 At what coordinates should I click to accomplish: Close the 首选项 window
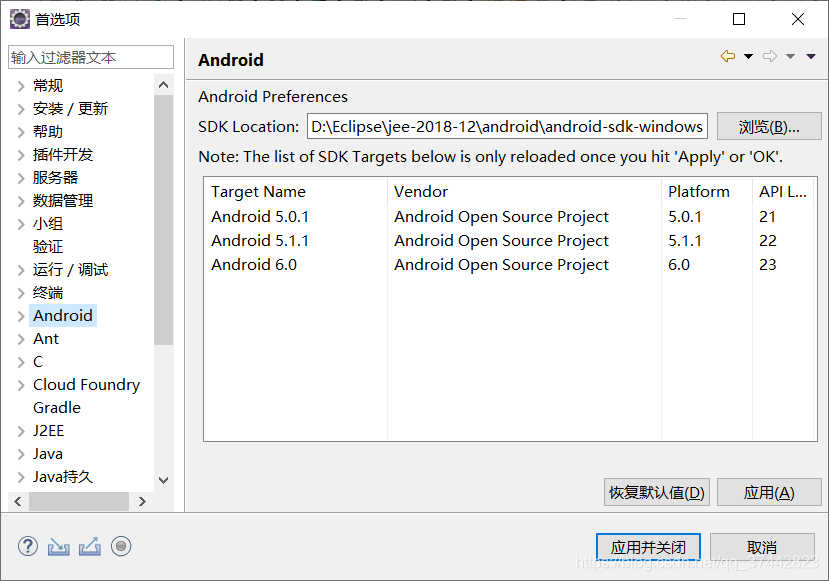click(797, 19)
